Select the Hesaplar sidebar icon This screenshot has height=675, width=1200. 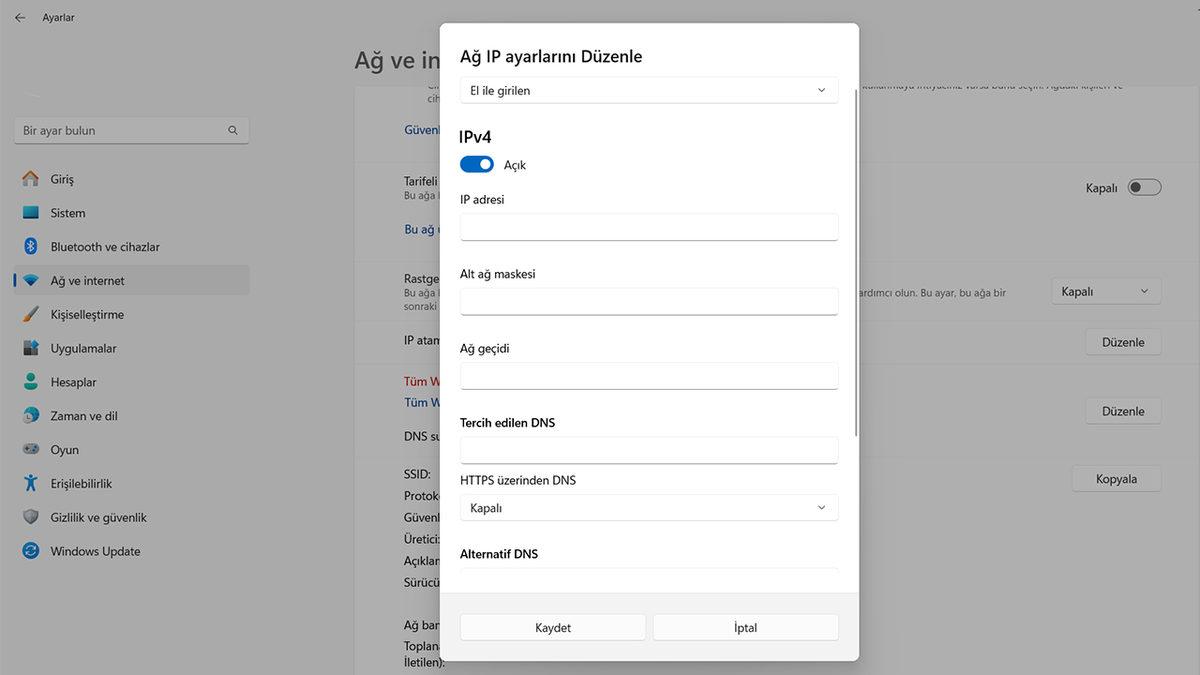(30, 382)
